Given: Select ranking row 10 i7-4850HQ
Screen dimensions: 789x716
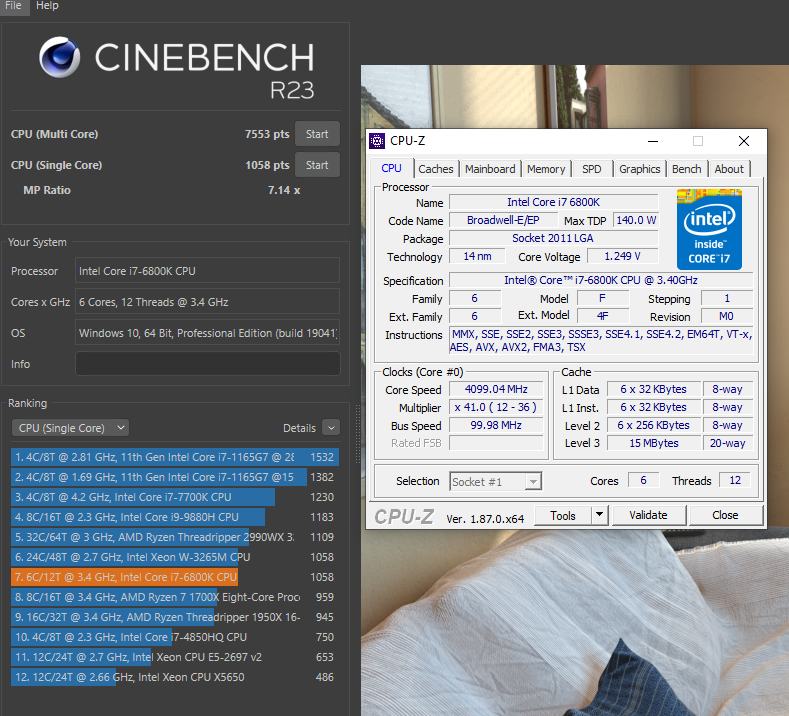Looking at the screenshot, I should [x=175, y=637].
